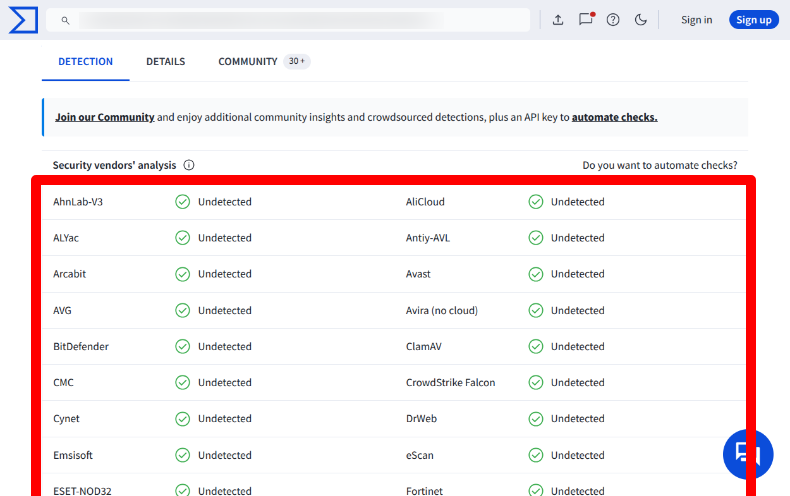The width and height of the screenshot is (790, 496).
Task: Focus the blurred search input field
Action: pyautogui.click(x=288, y=20)
